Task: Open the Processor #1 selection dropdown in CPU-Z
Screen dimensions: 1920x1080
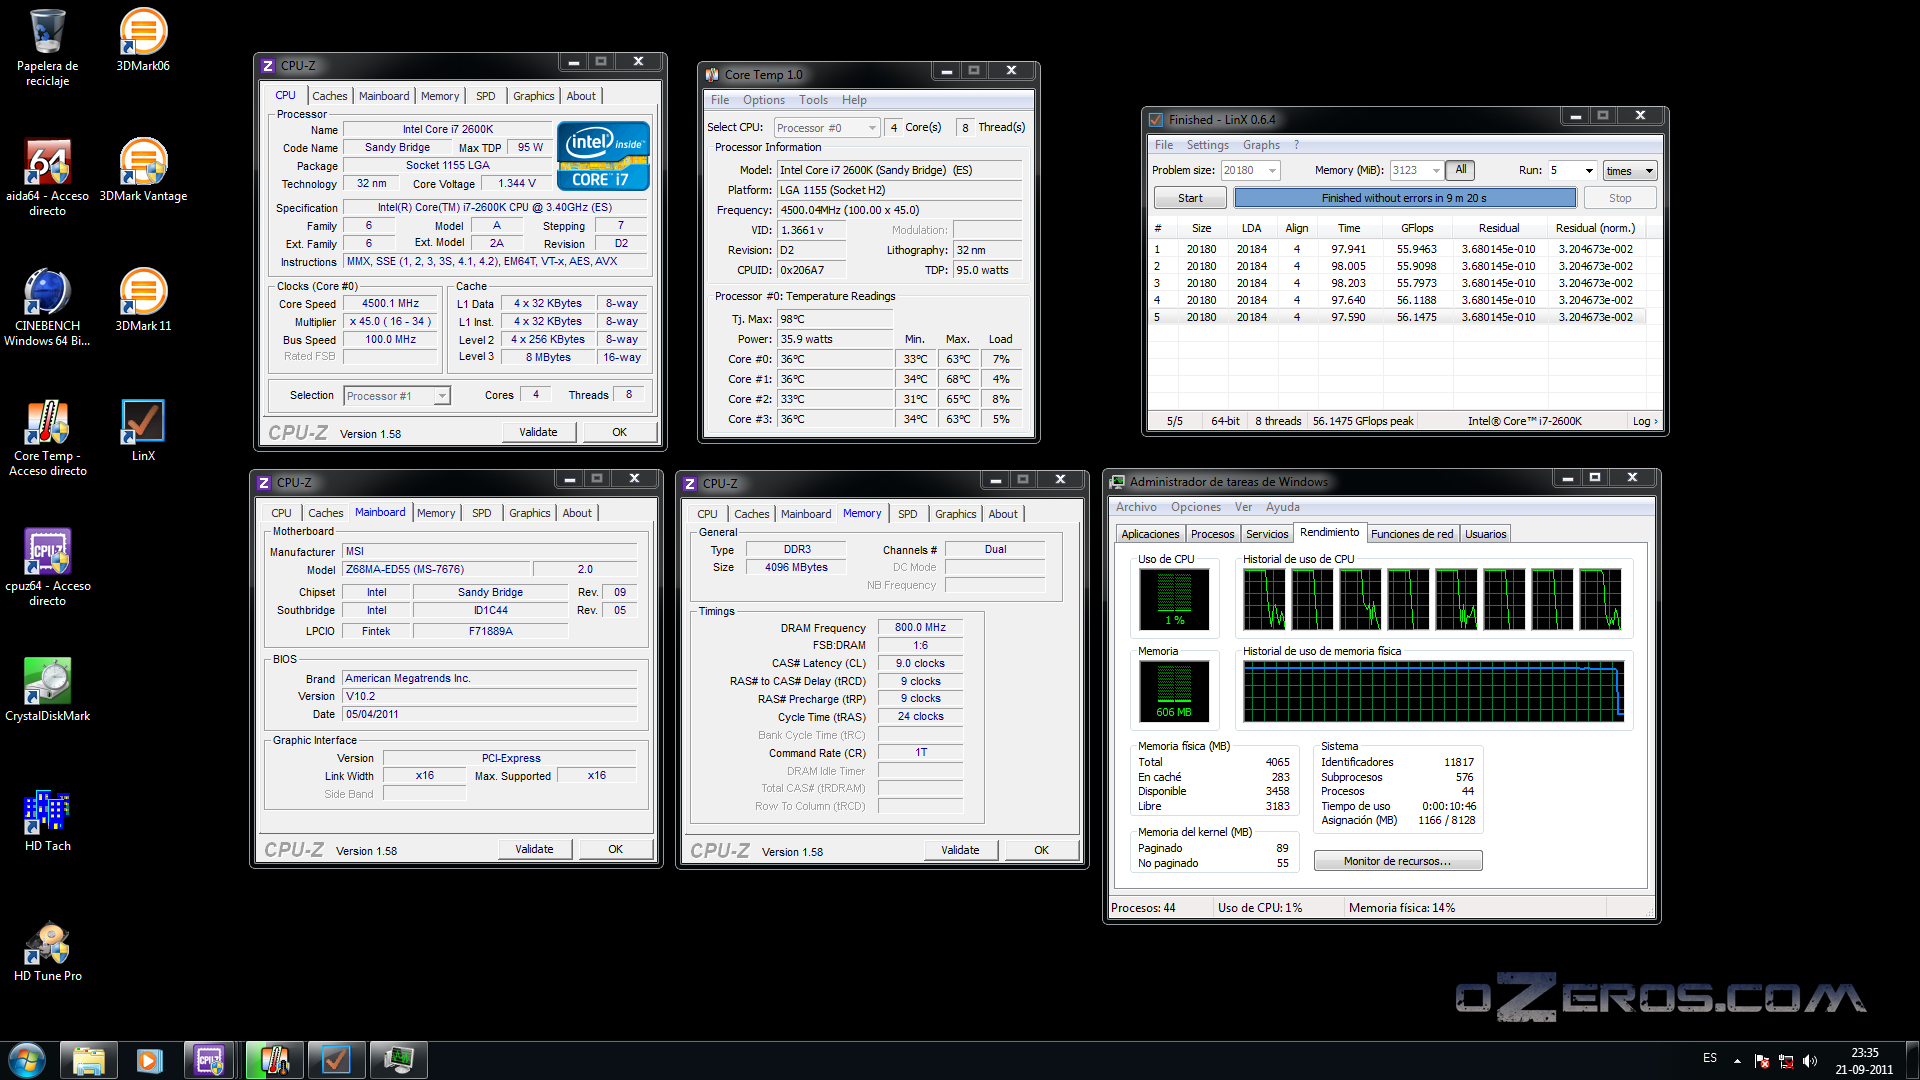Action: (397, 396)
